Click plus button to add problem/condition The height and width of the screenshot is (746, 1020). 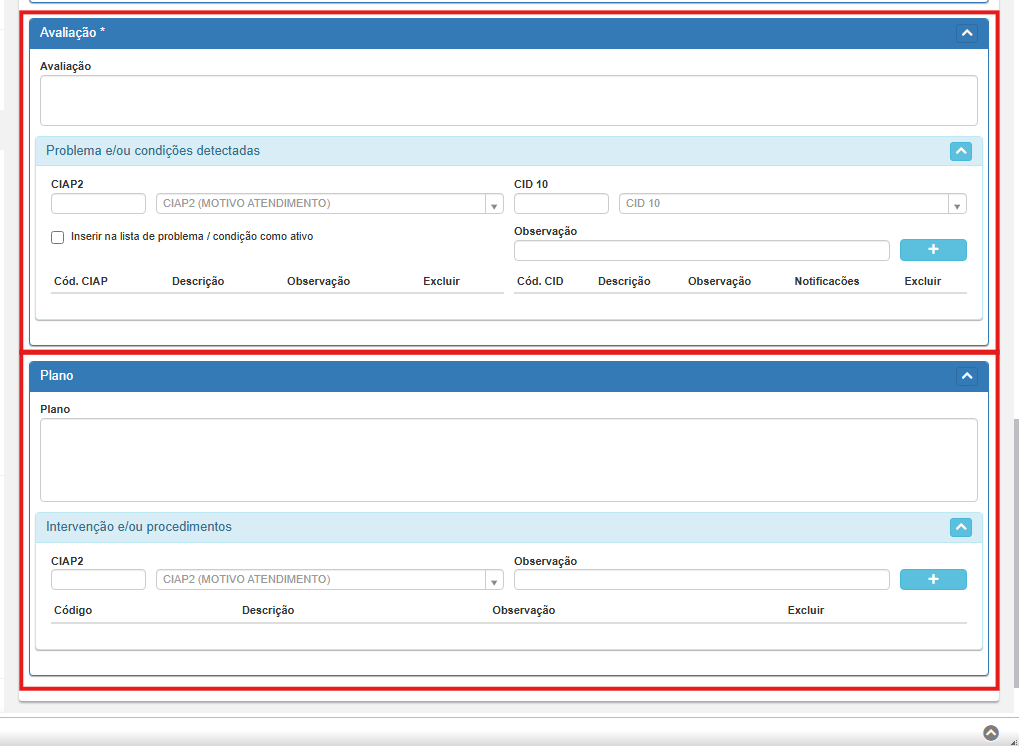point(932,250)
